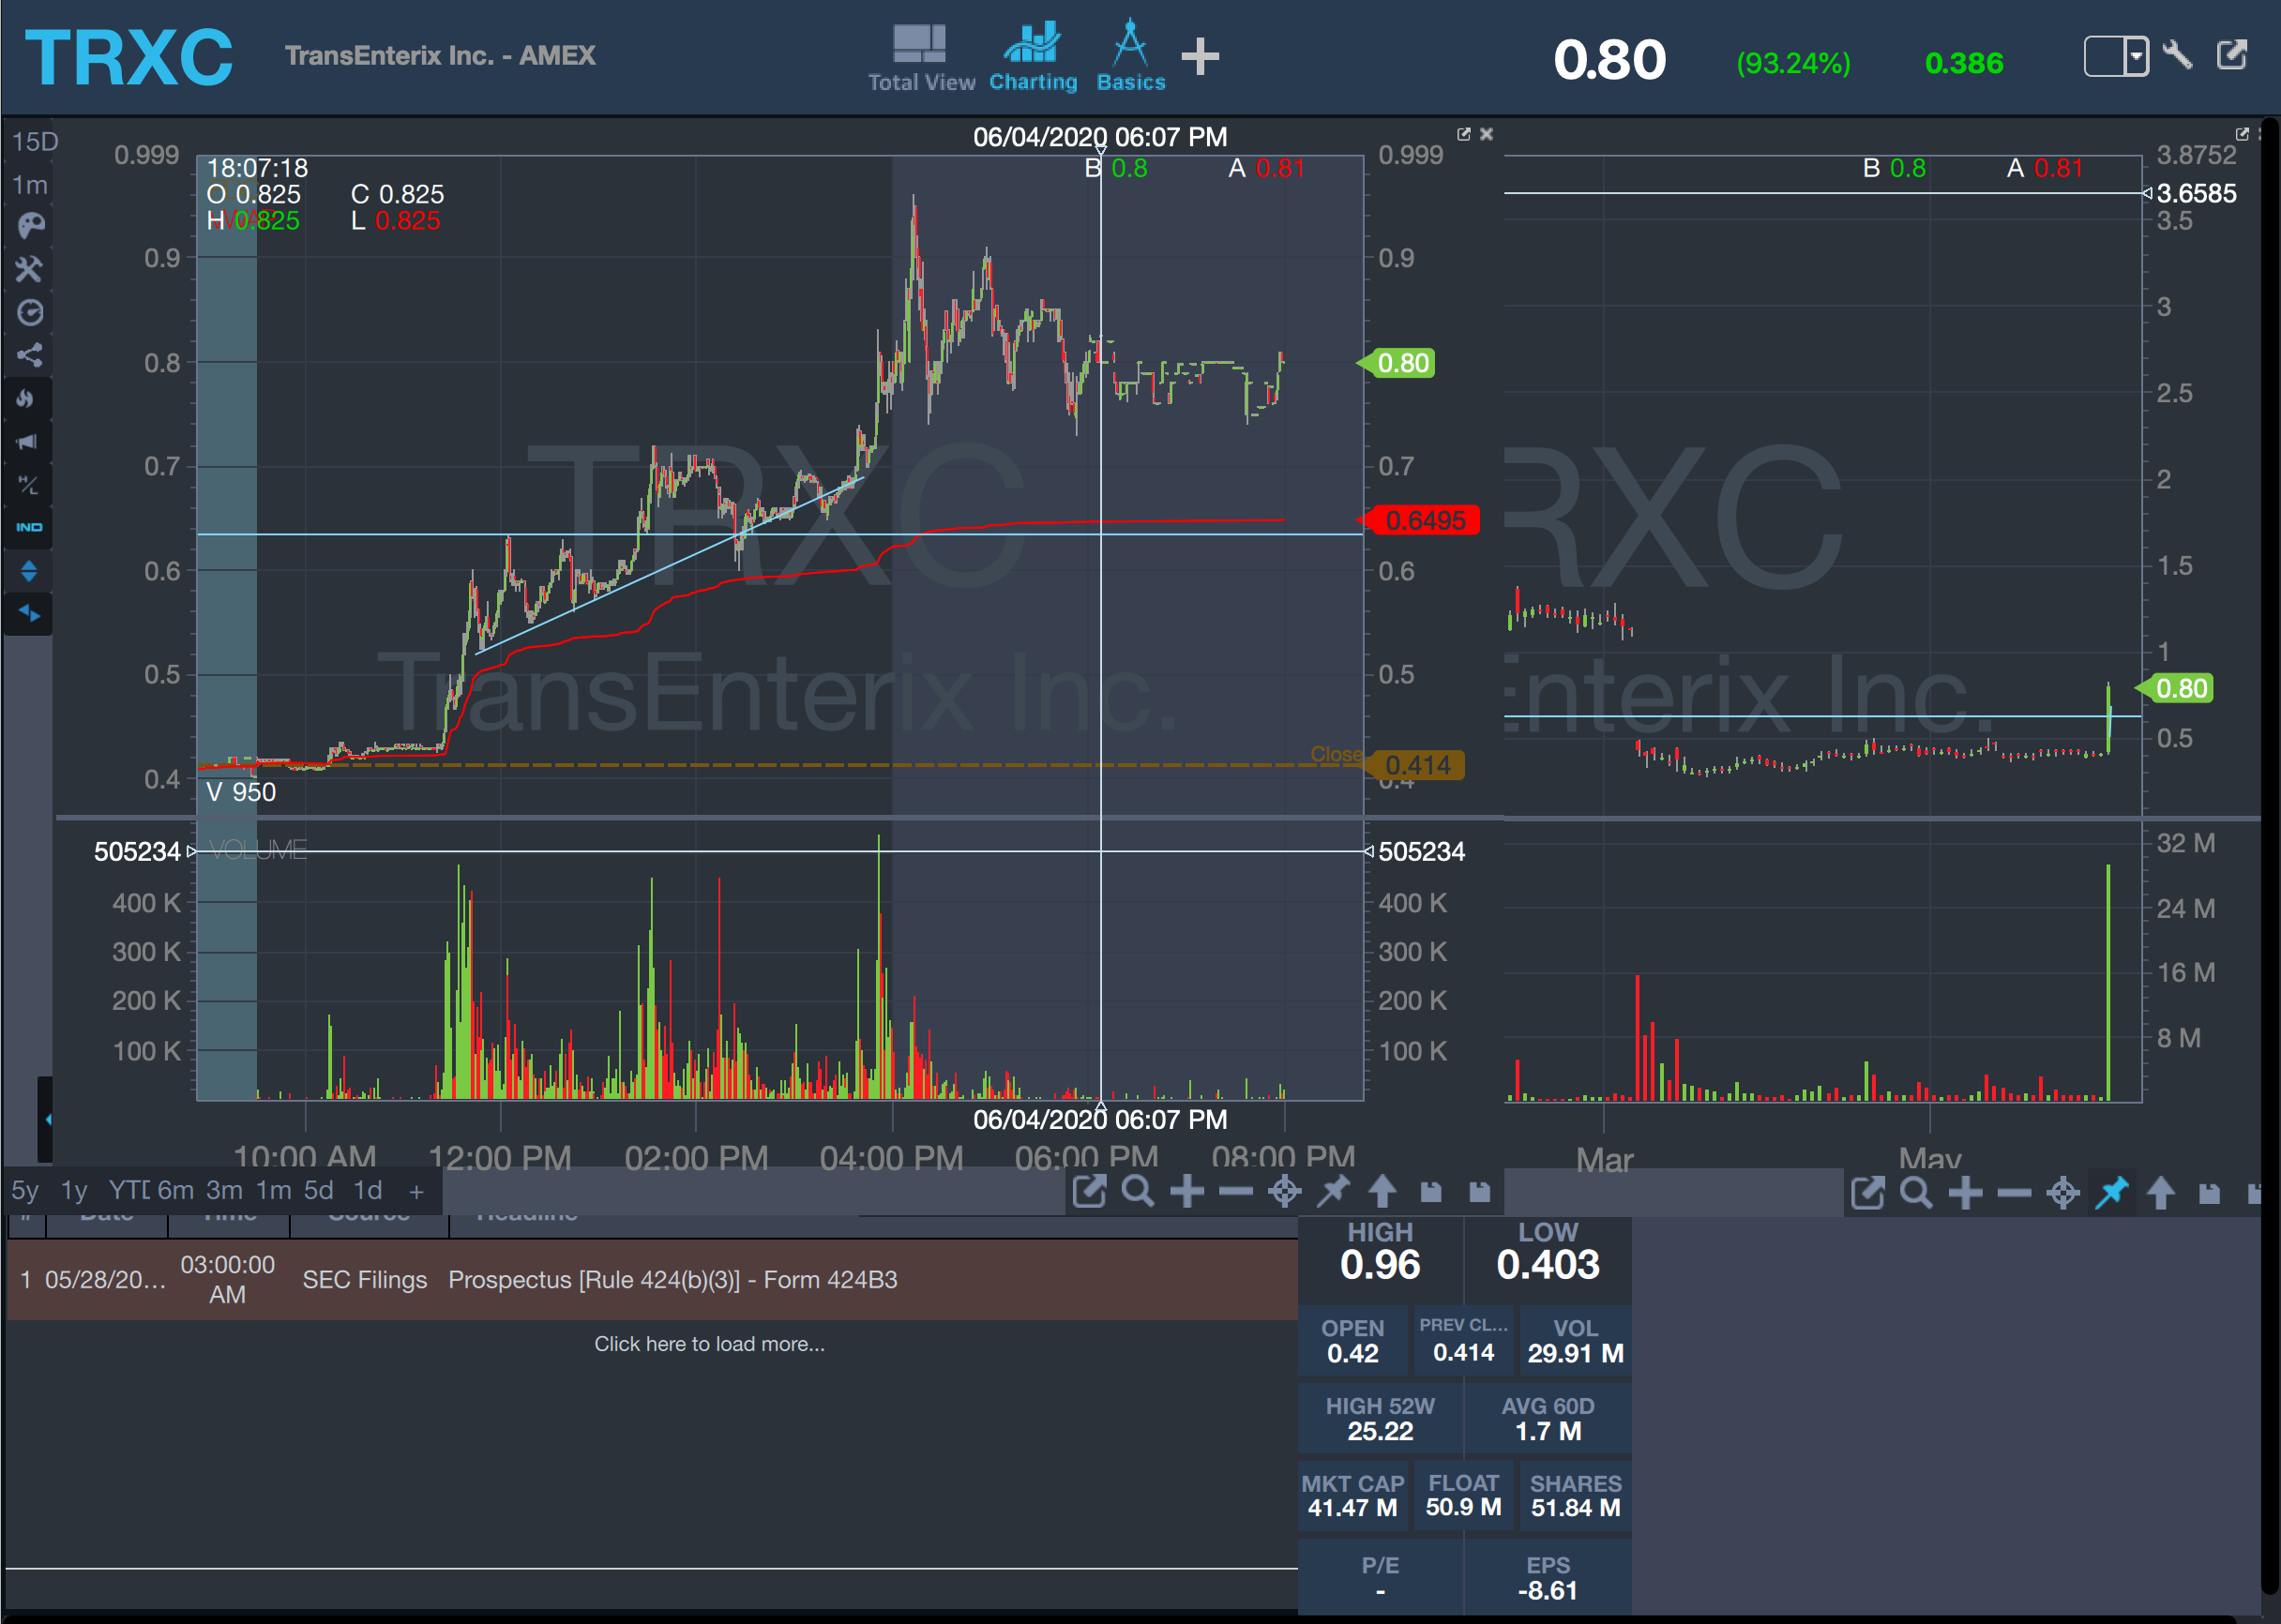The height and width of the screenshot is (1624, 2281).
Task: Click the megaphone alerts icon in sidebar
Action: click(28, 441)
